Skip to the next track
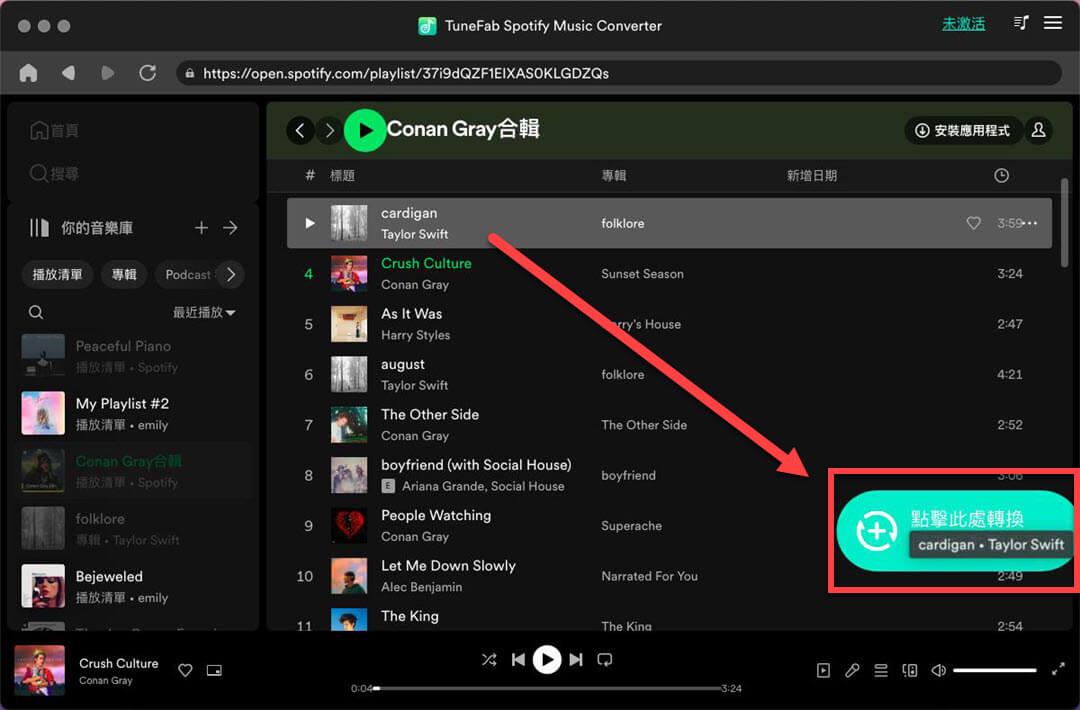Screen dimensions: 1080x710 click(576, 660)
